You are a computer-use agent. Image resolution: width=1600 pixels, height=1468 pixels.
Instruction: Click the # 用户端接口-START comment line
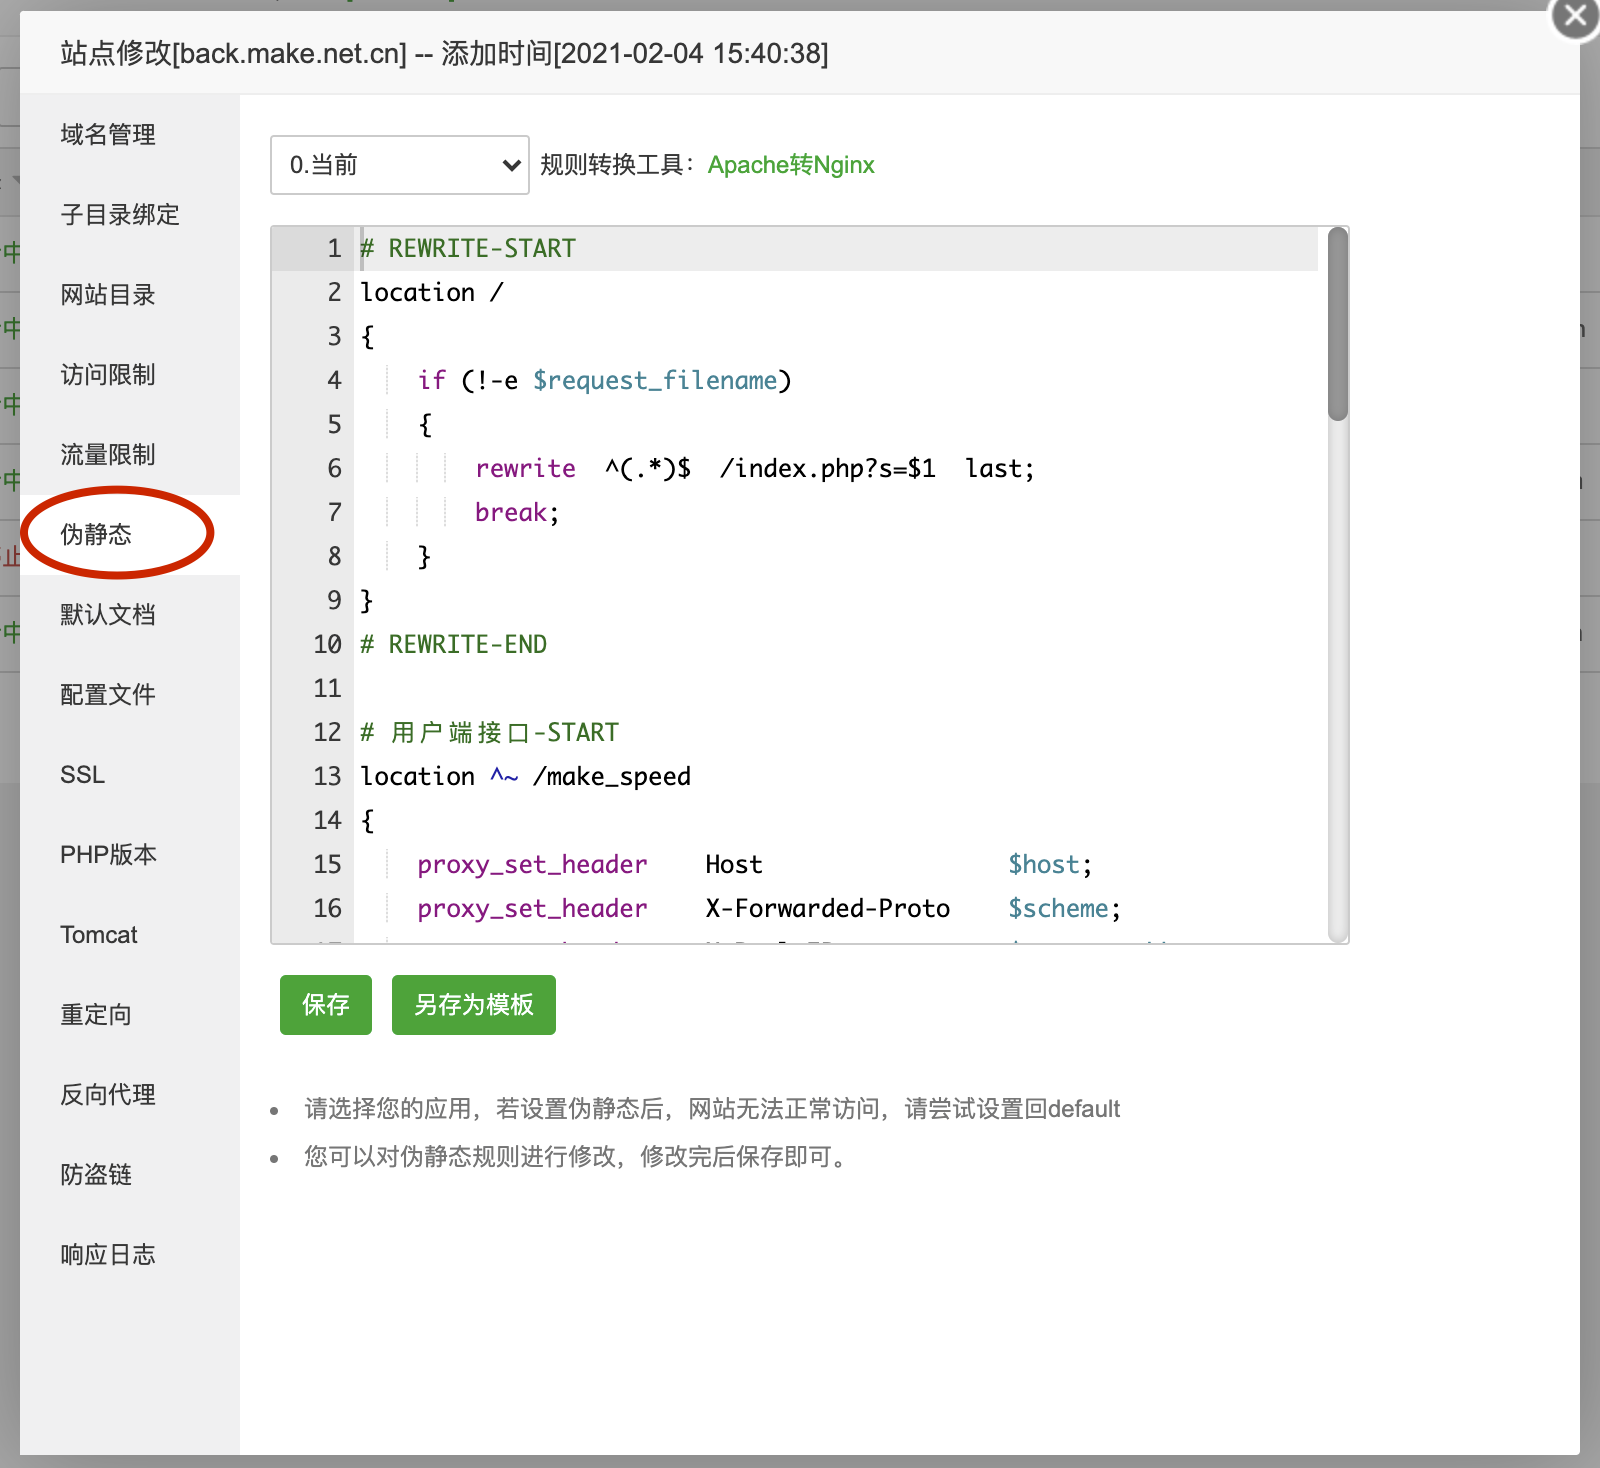[490, 733]
